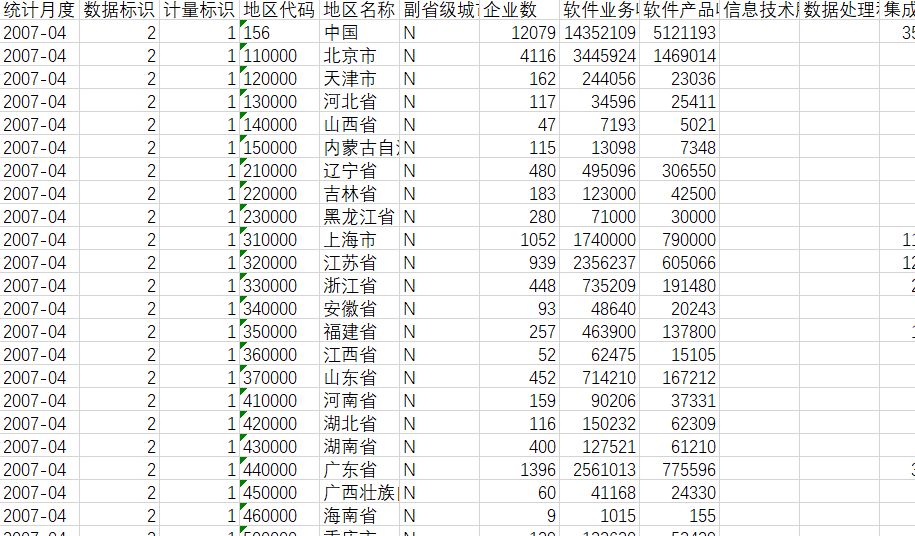The height and width of the screenshot is (536, 915).
Task: Click the cell containing 湖南省
Action: point(359,447)
